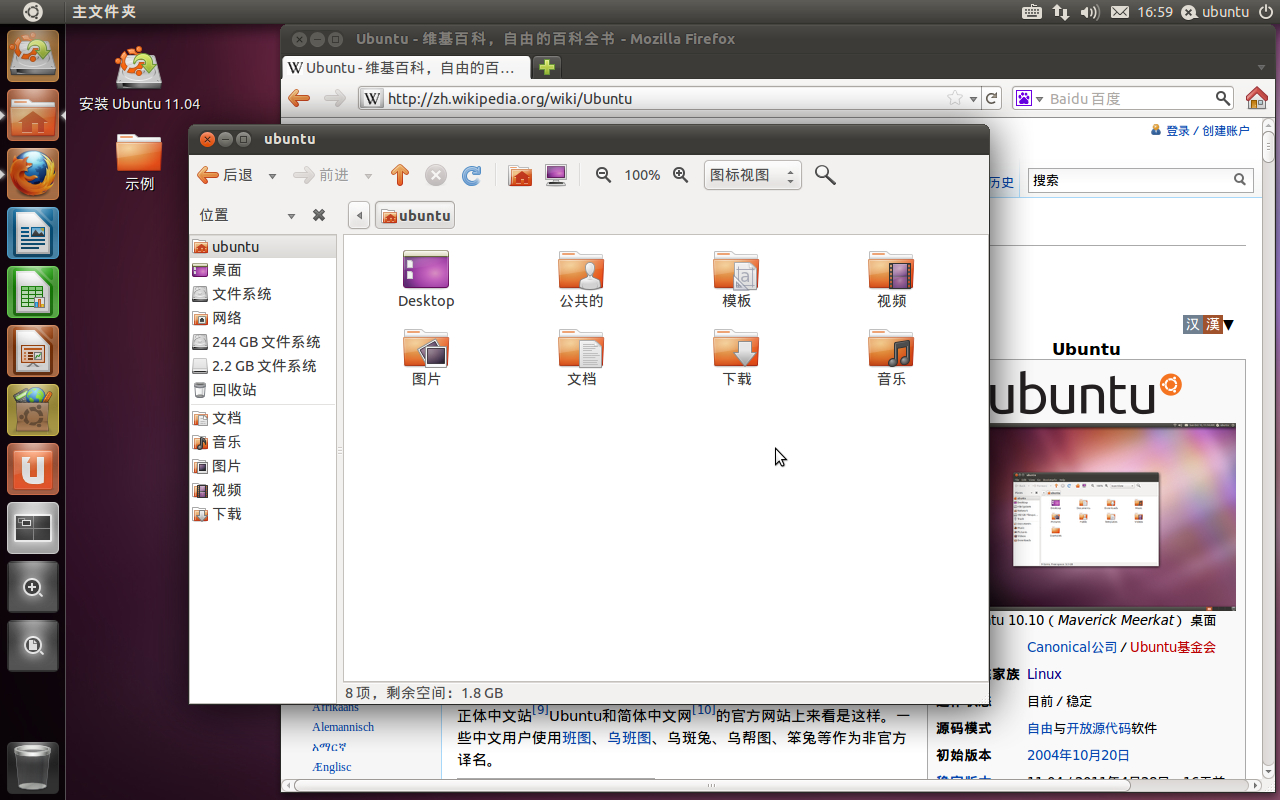The width and height of the screenshot is (1280, 800).
Task: Close the 位置 sidebar panel
Action: point(319,215)
